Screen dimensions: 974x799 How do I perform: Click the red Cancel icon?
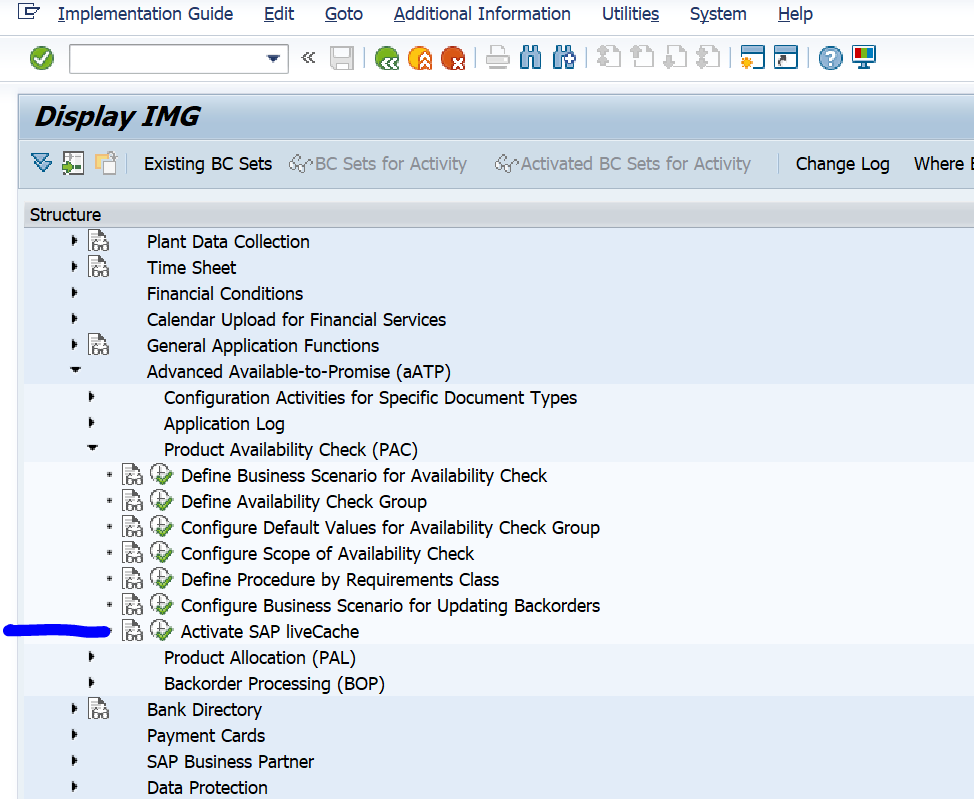point(453,58)
